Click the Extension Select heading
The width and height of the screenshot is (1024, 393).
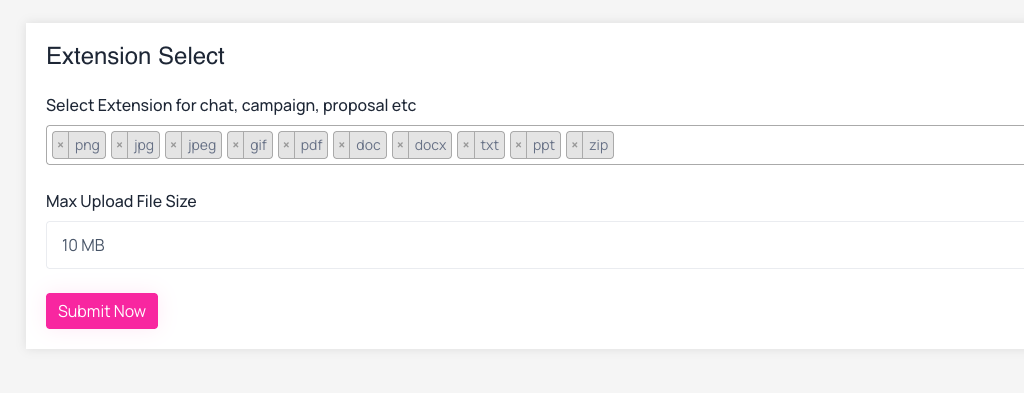pos(136,56)
